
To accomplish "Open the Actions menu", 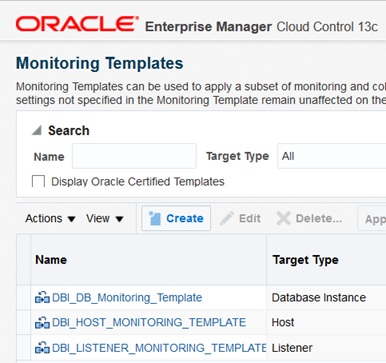I will (x=50, y=219).
